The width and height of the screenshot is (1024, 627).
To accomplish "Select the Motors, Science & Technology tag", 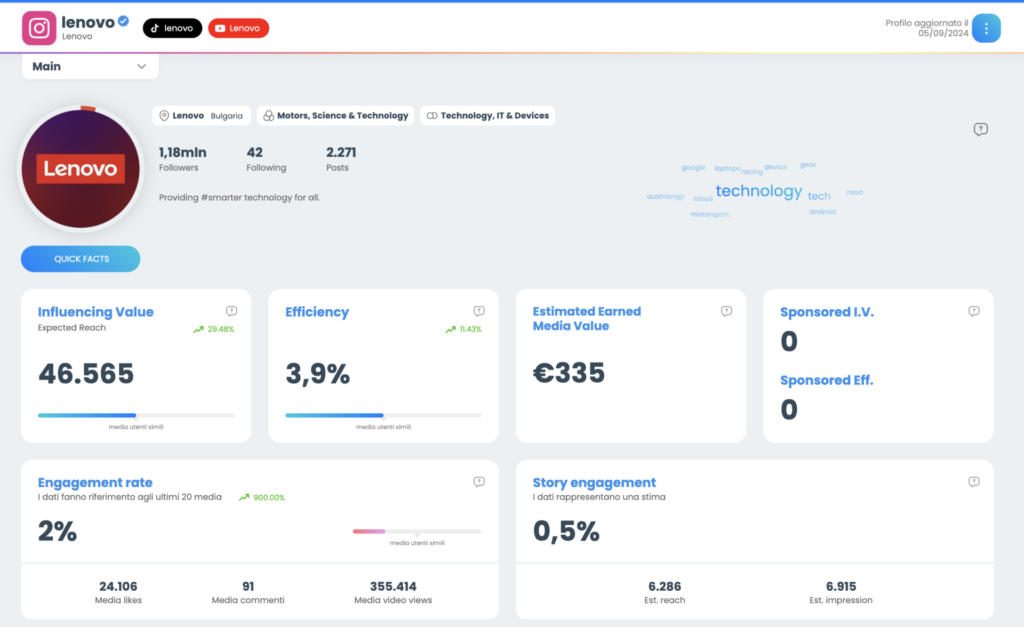I will point(336,116).
